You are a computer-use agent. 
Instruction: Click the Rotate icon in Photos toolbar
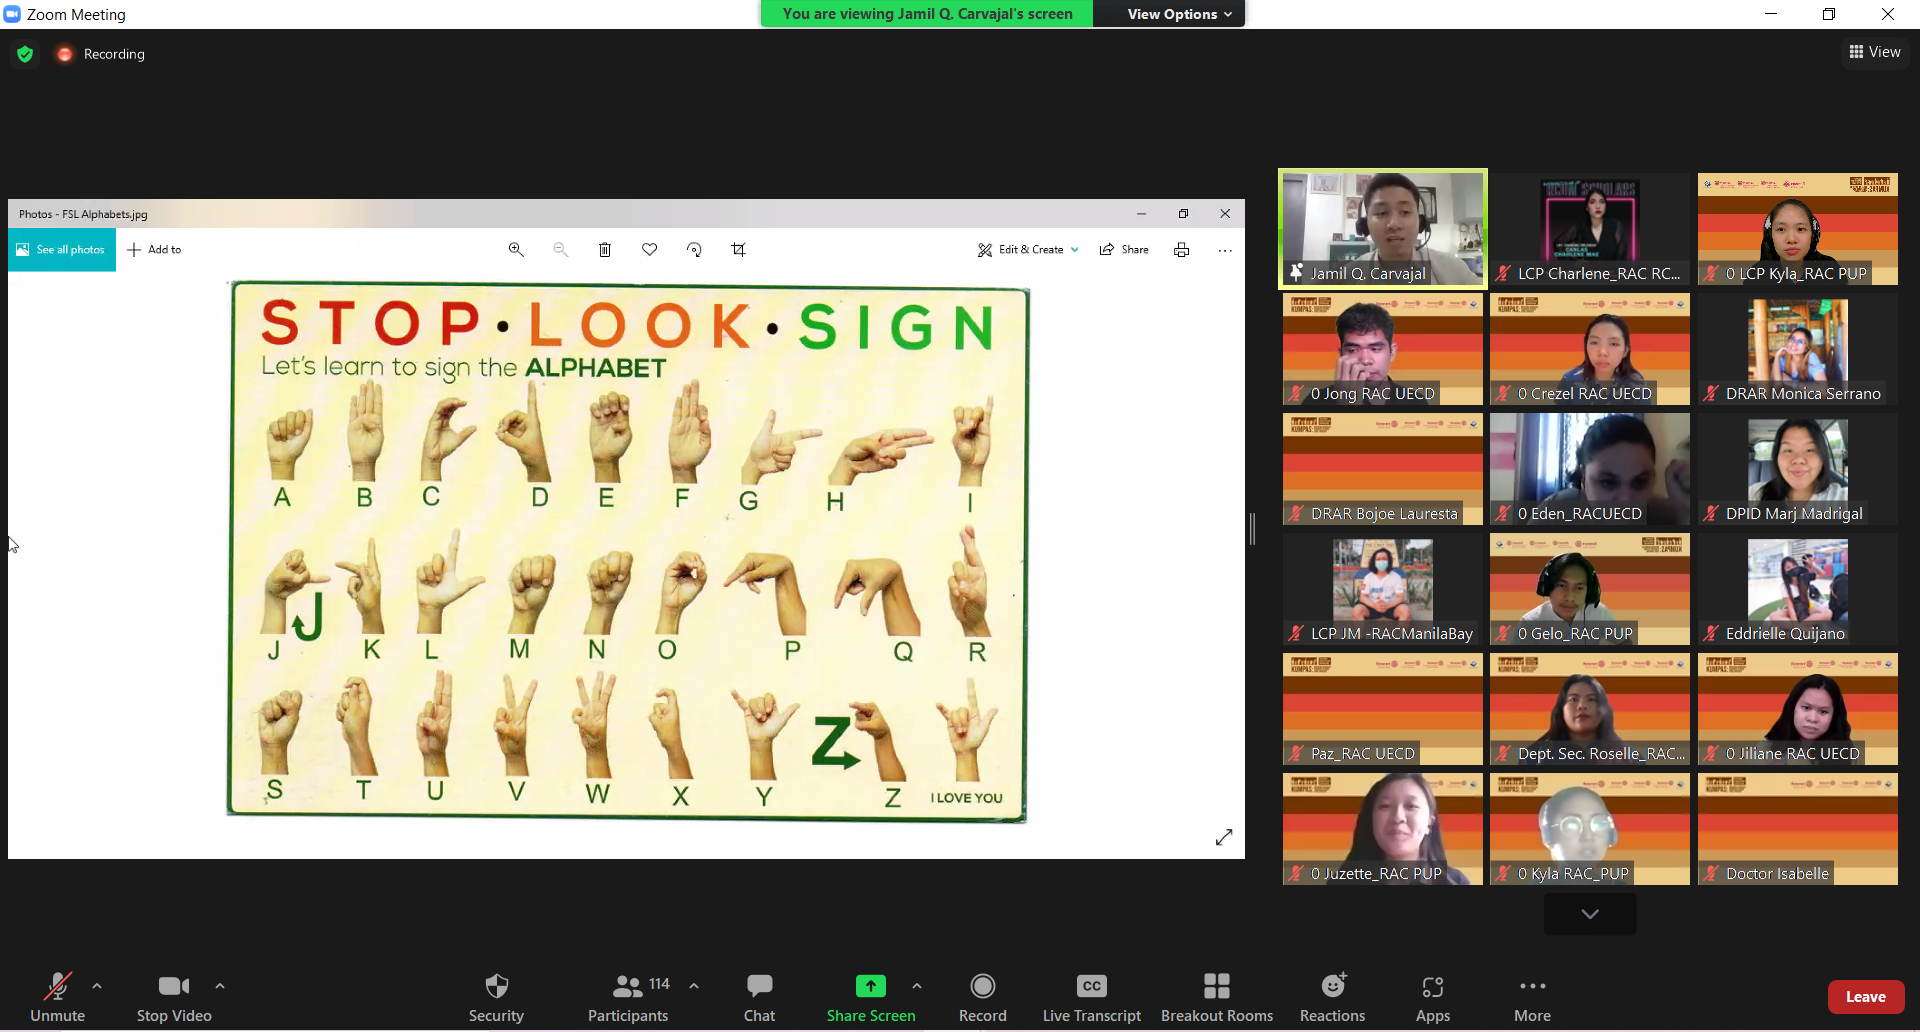693,249
